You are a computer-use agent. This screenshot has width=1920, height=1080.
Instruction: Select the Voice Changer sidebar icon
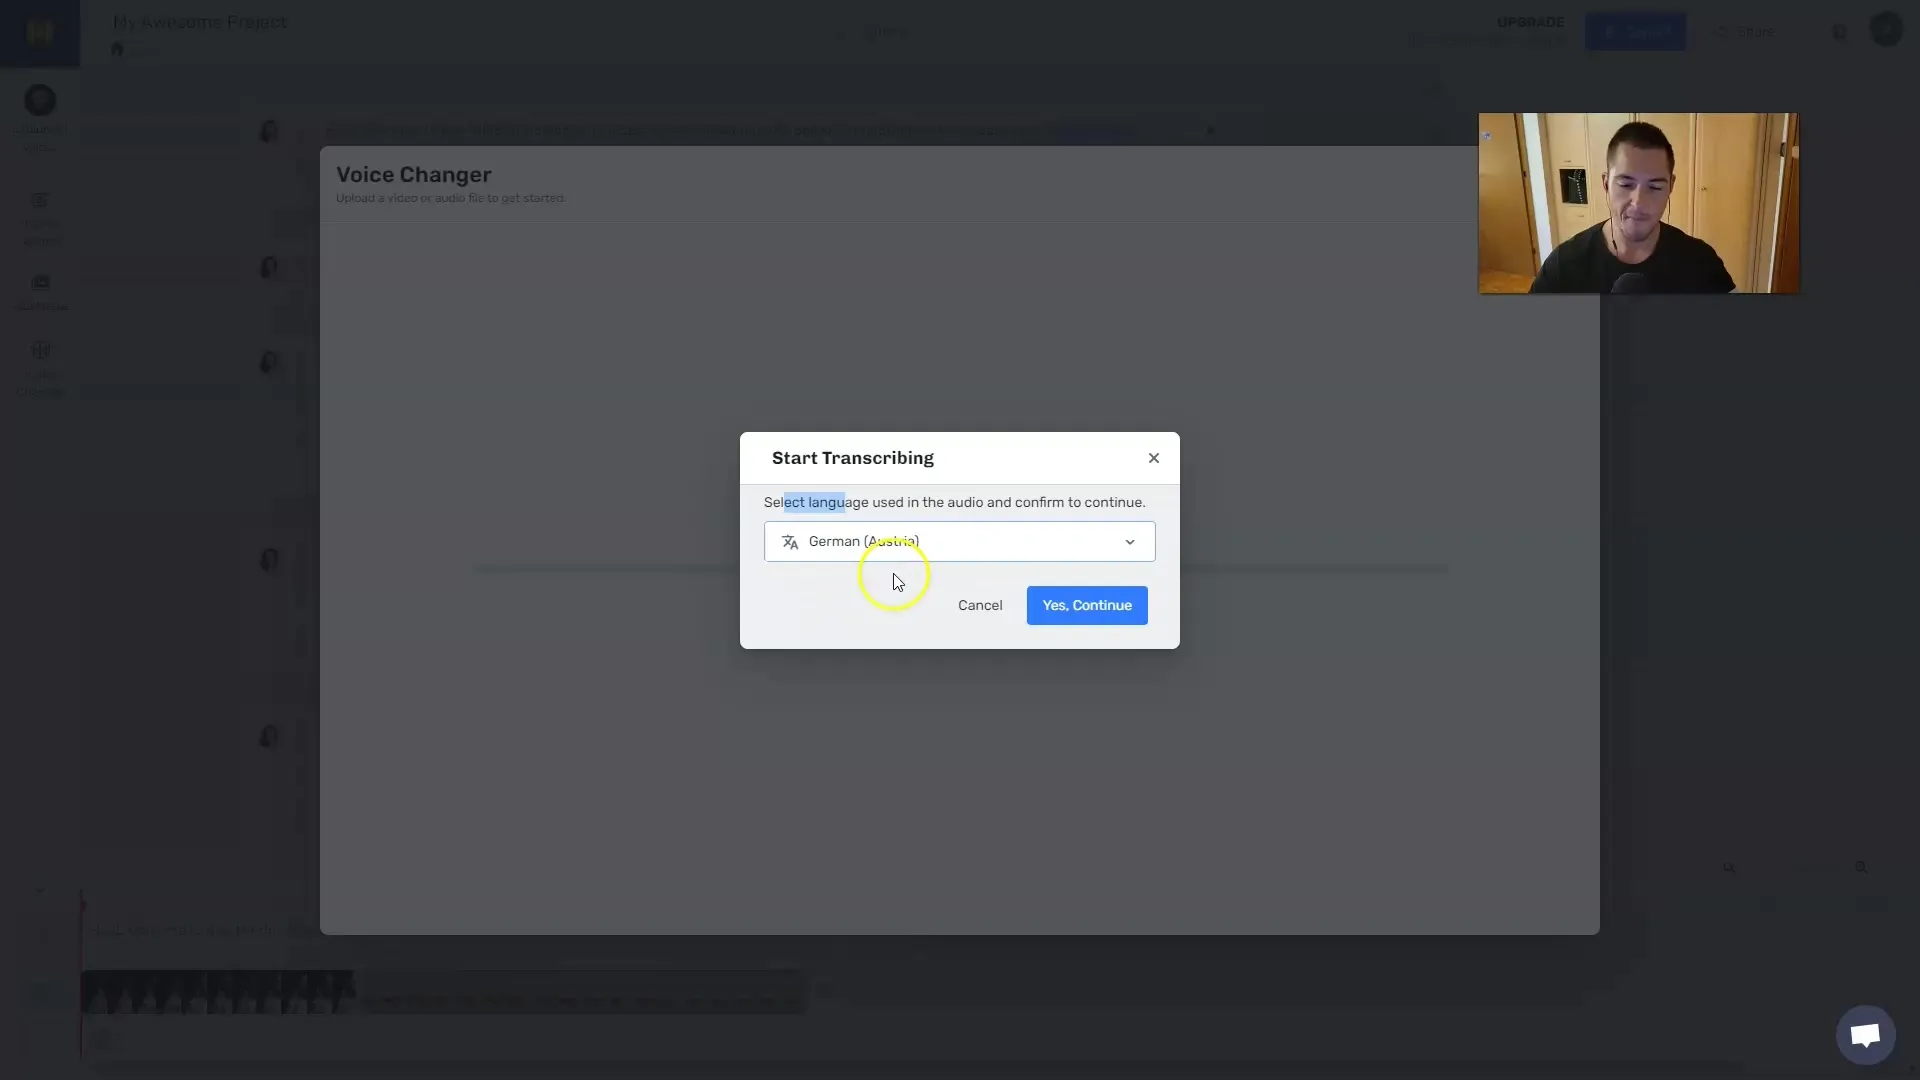coord(40,351)
